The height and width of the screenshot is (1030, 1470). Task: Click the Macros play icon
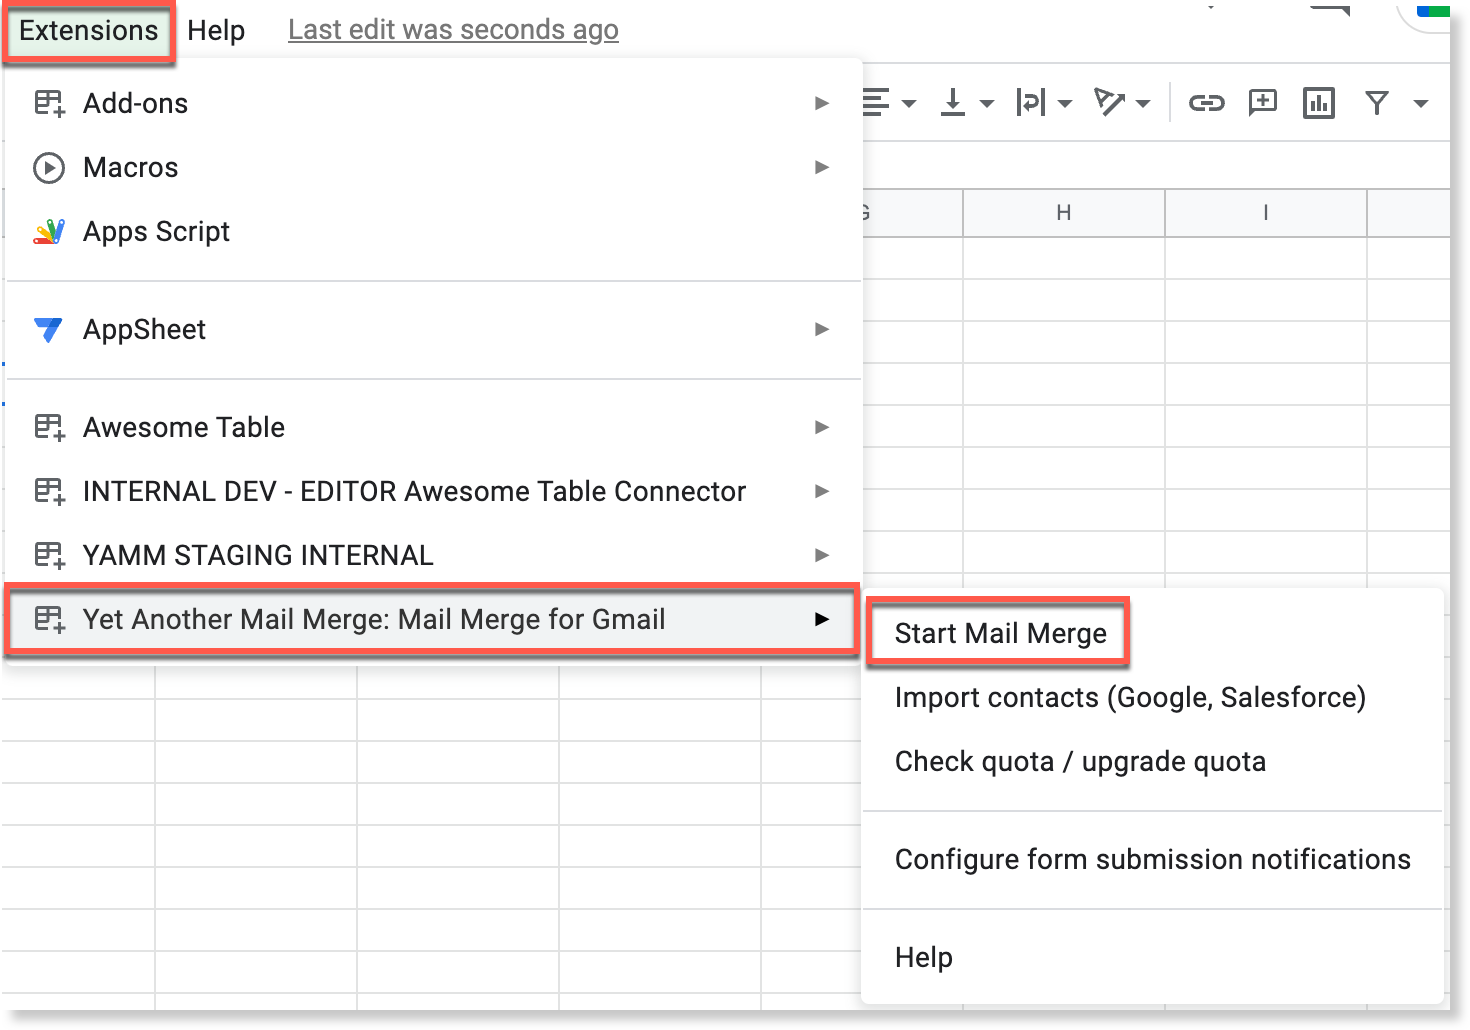coord(48,167)
